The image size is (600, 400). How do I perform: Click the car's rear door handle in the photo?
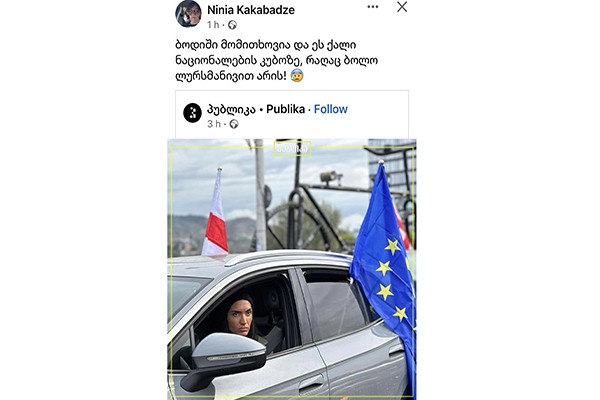397,350
